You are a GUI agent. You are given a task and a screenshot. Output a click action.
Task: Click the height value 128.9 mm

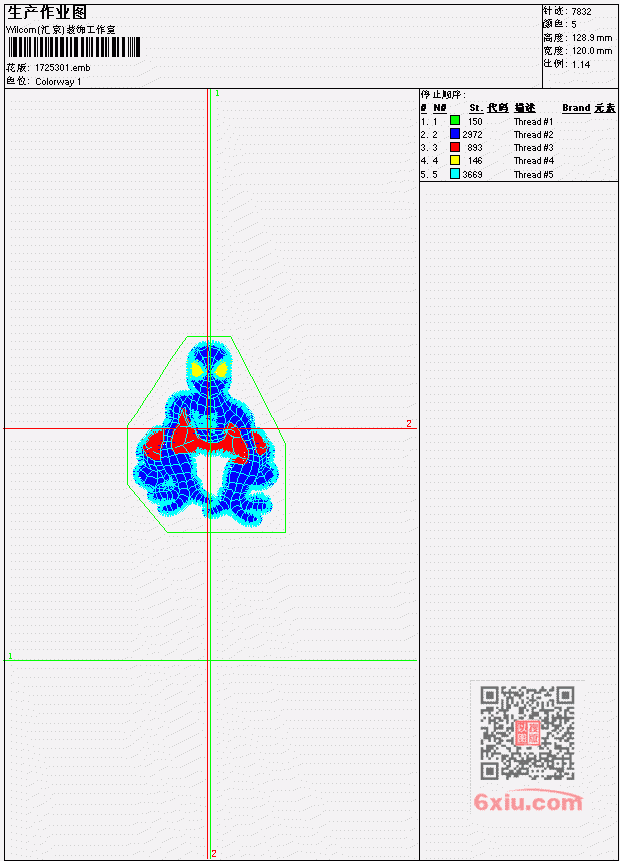(x=592, y=38)
